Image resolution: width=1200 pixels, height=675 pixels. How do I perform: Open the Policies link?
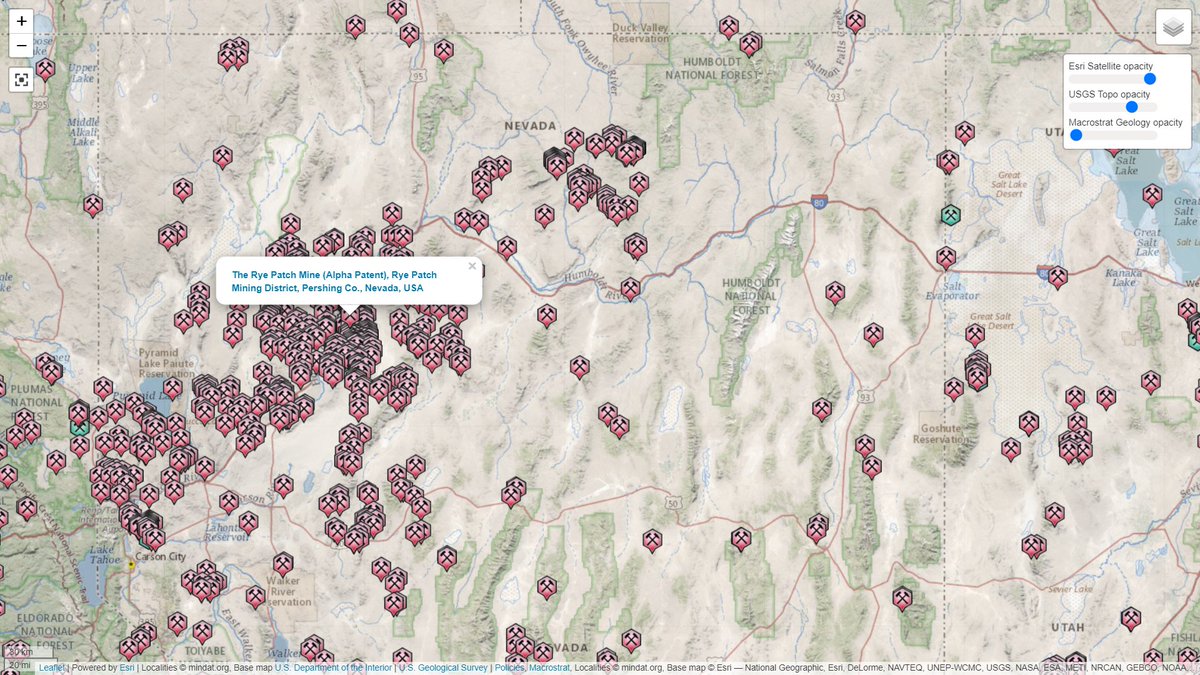point(510,667)
